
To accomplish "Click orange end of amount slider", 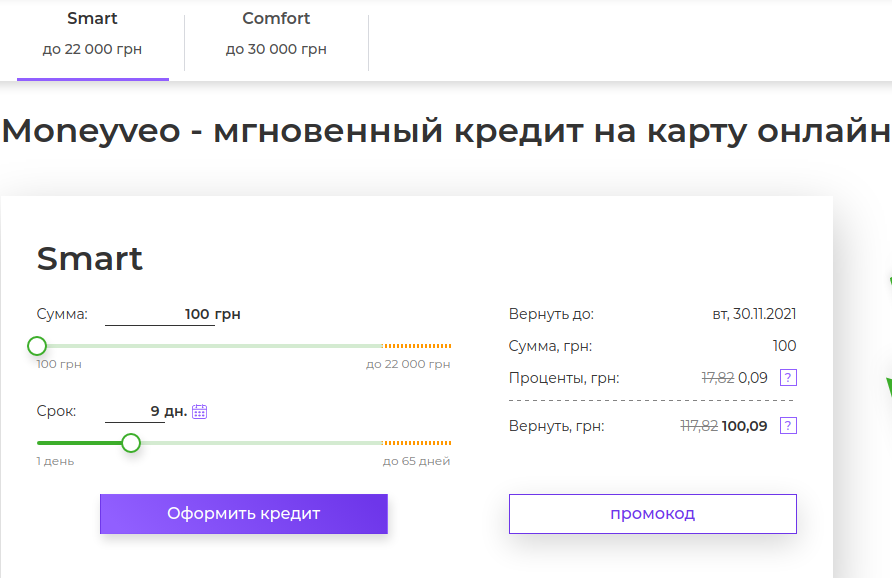I will tap(416, 346).
